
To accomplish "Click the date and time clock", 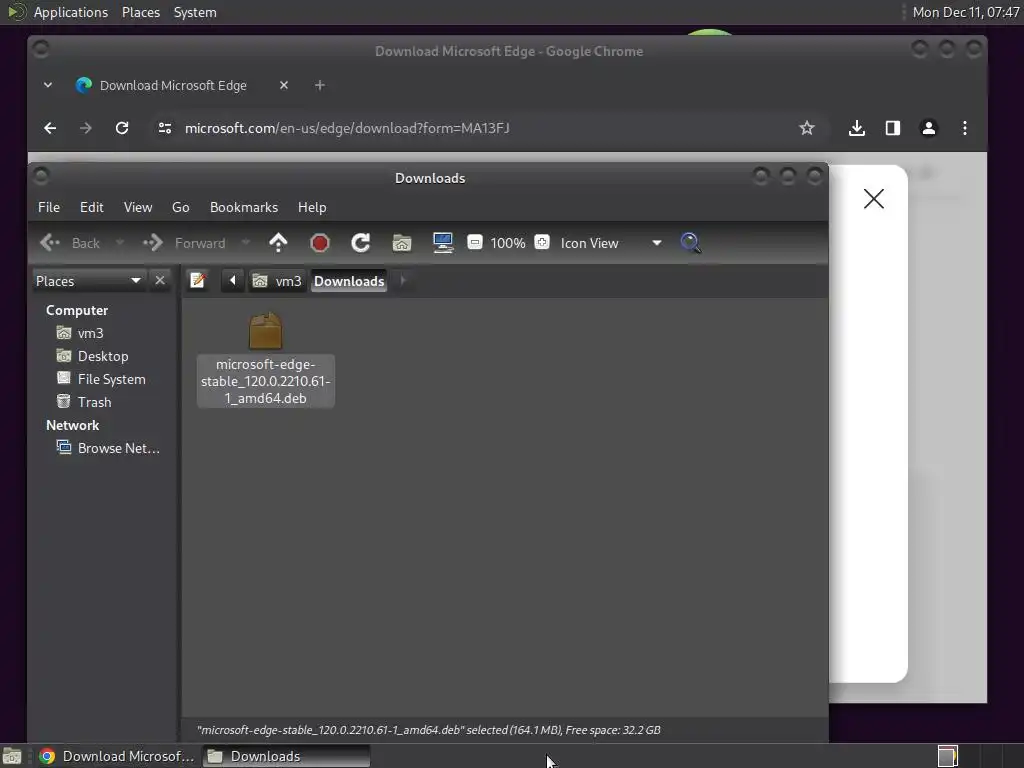I will 965,12.
